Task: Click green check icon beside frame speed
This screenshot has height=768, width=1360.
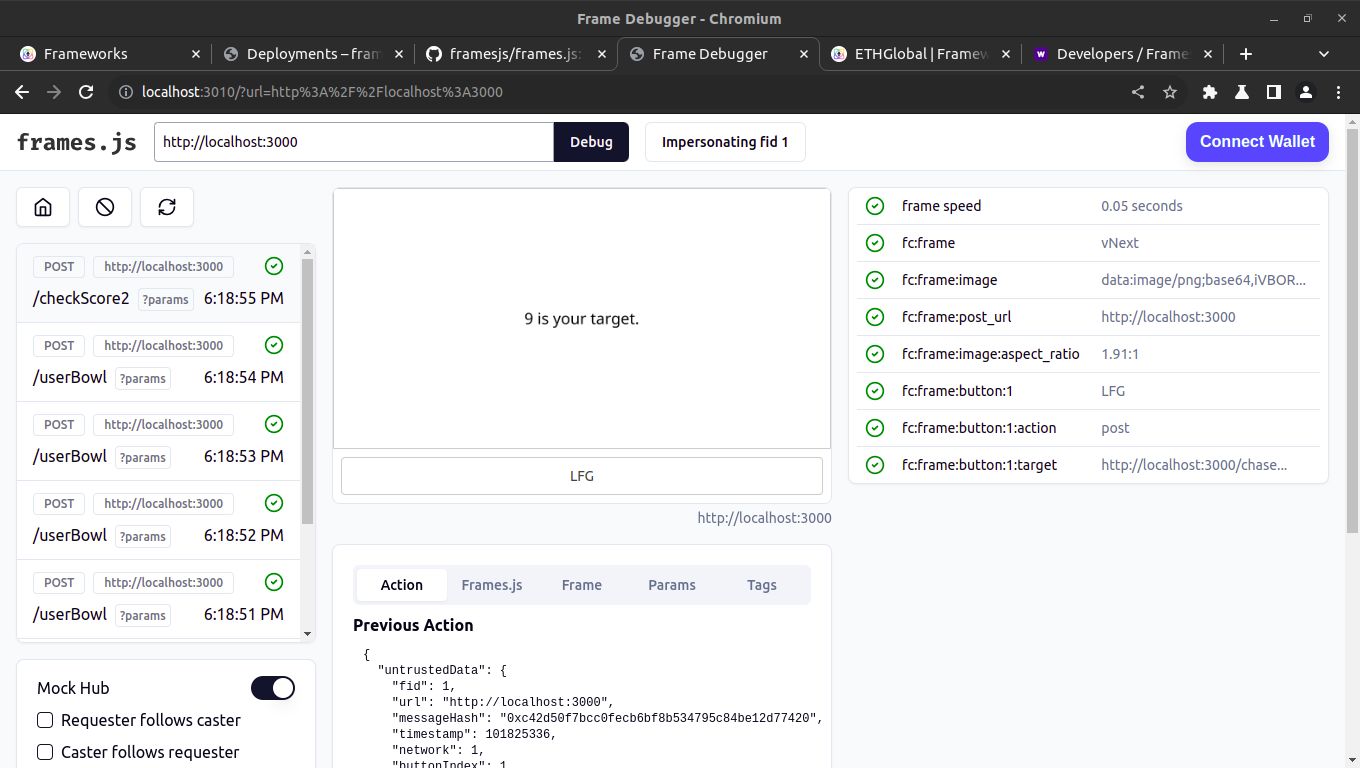Action: (x=875, y=206)
